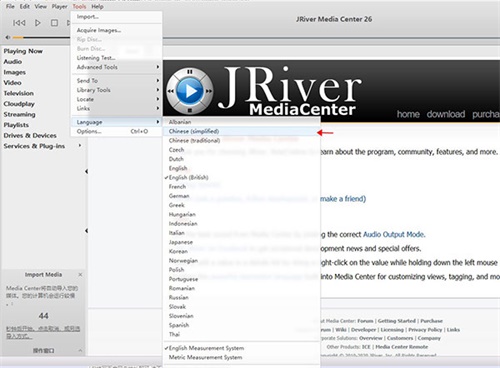500x368 pixels.
Task: Click the home link in banner
Action: 408,114
